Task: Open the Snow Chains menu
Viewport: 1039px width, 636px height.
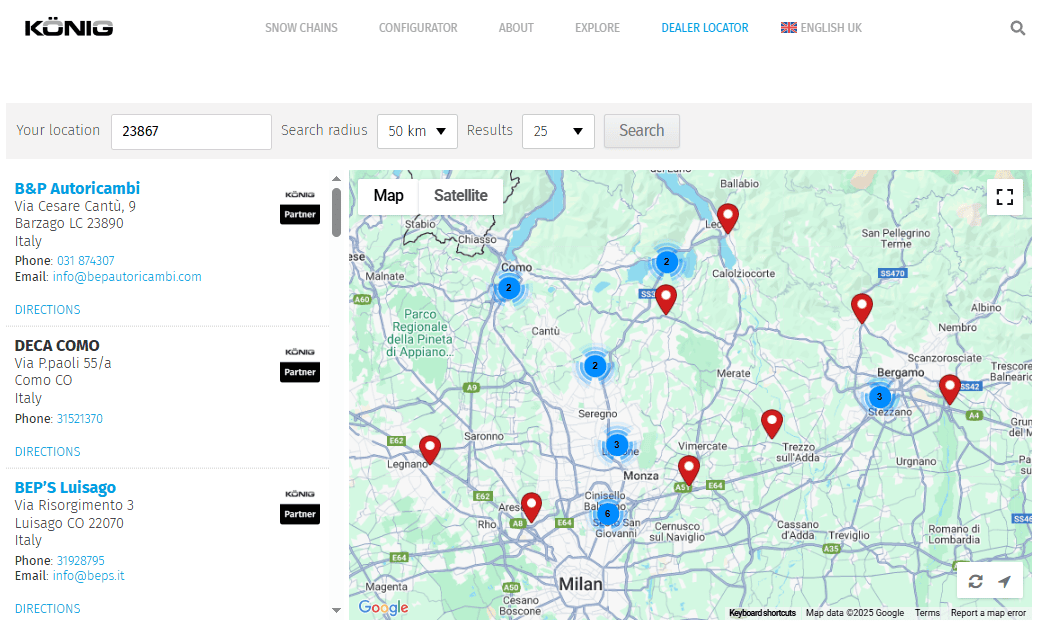Action: [301, 28]
